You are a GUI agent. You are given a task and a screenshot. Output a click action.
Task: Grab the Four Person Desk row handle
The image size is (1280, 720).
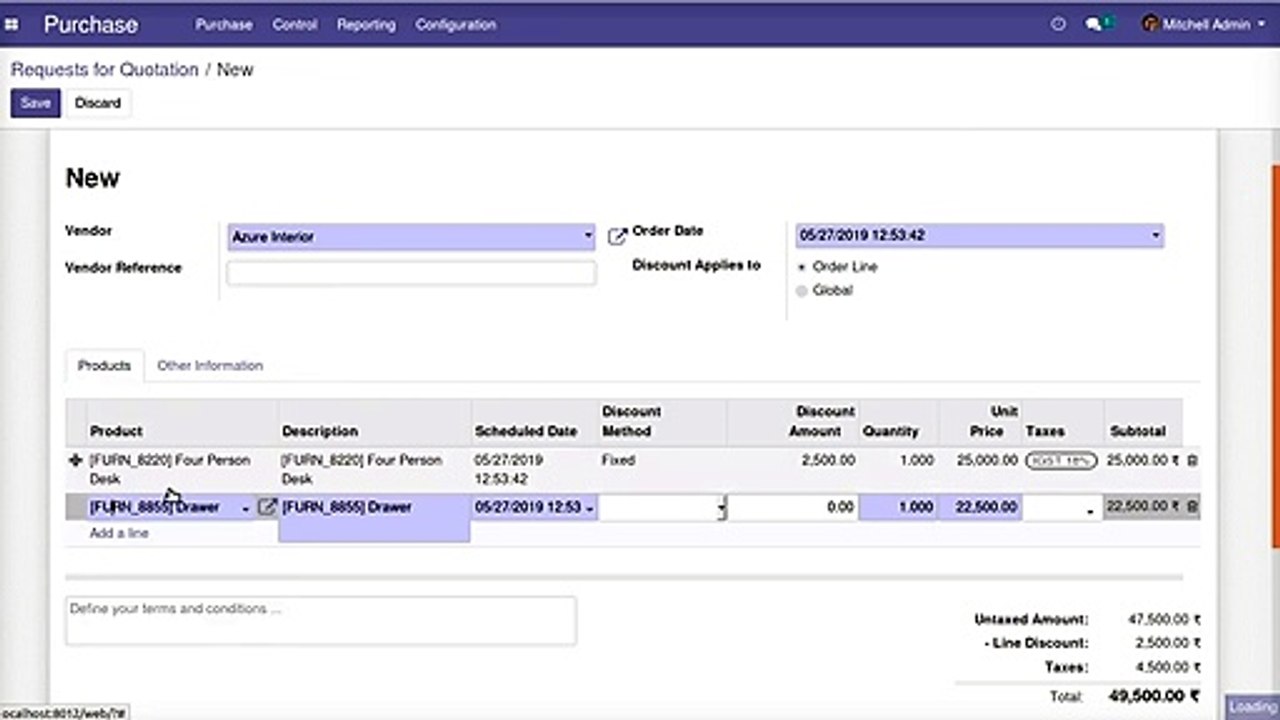(75, 461)
